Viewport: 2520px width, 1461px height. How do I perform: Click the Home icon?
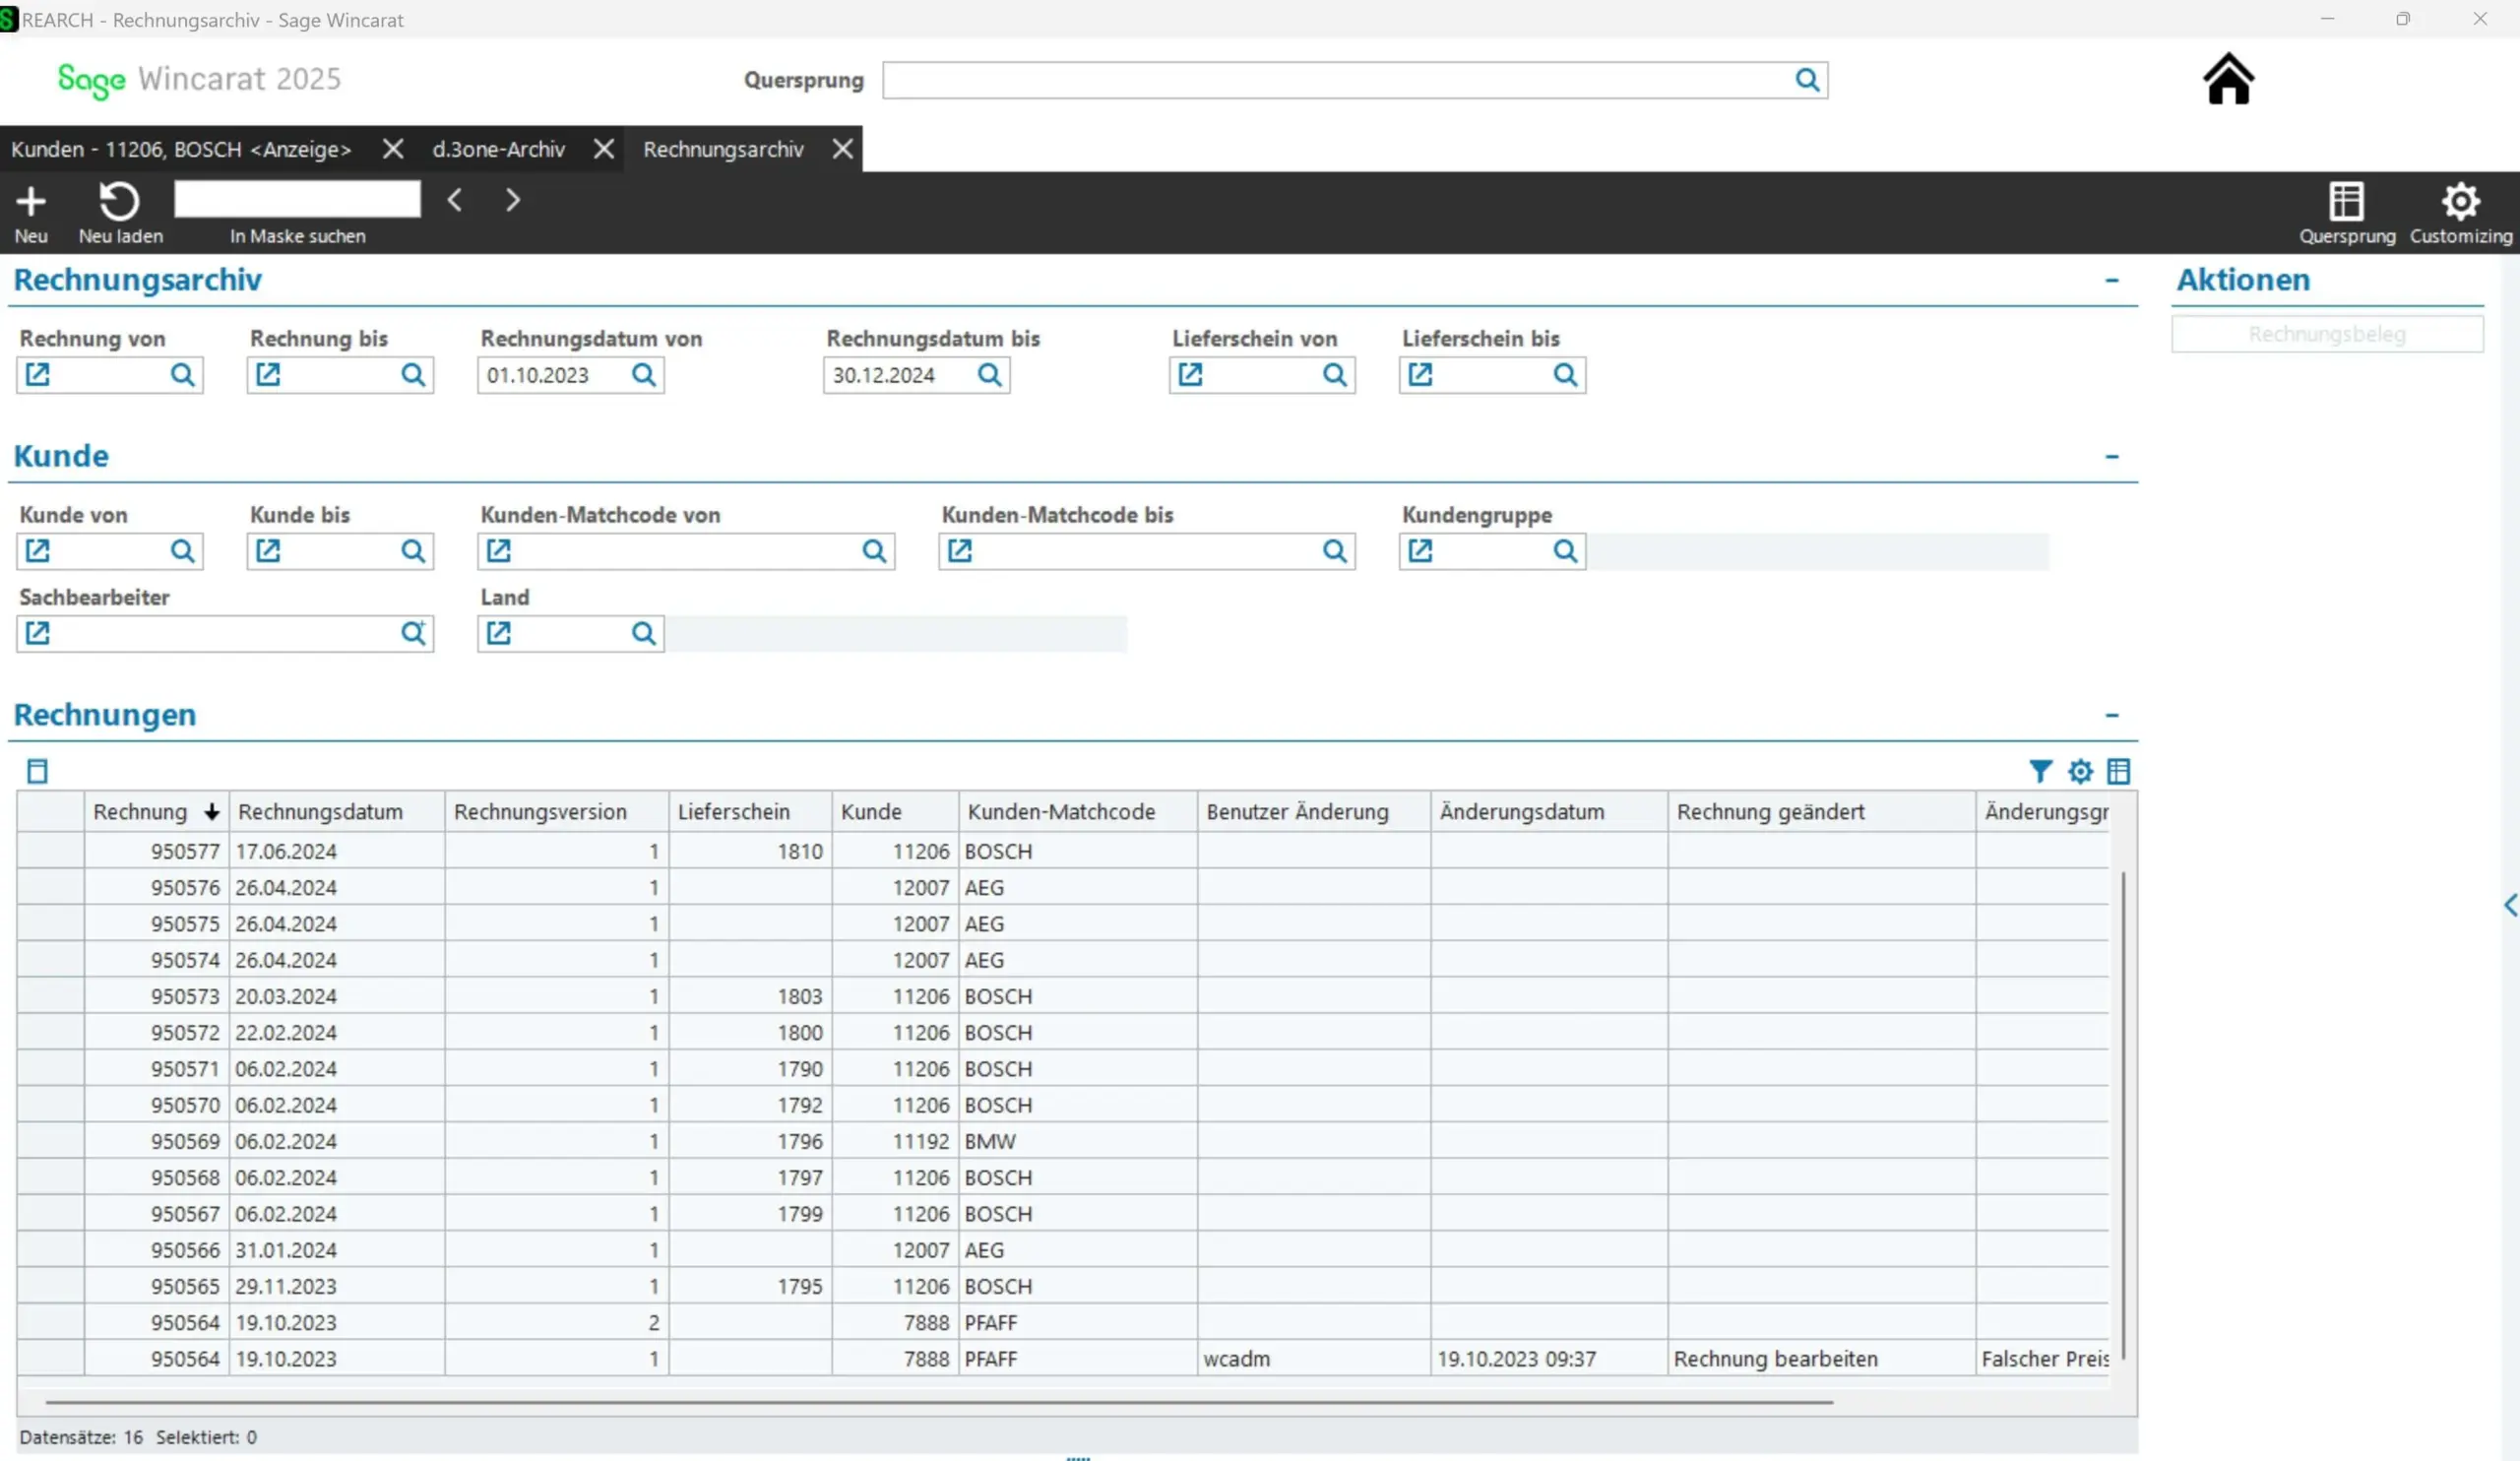[2228, 79]
